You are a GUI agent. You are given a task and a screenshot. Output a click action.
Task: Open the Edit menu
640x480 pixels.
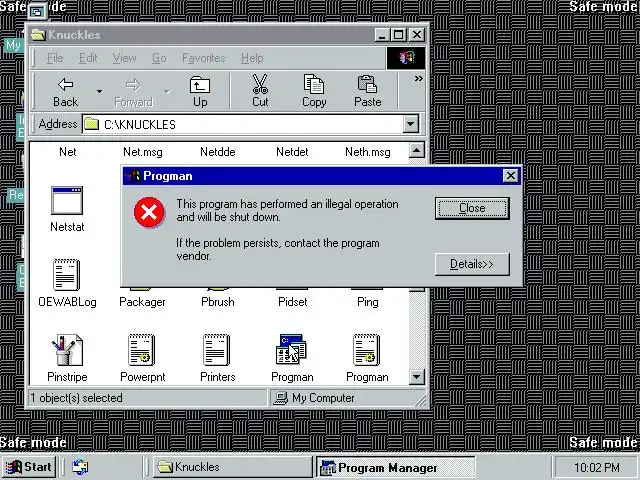click(x=88, y=58)
